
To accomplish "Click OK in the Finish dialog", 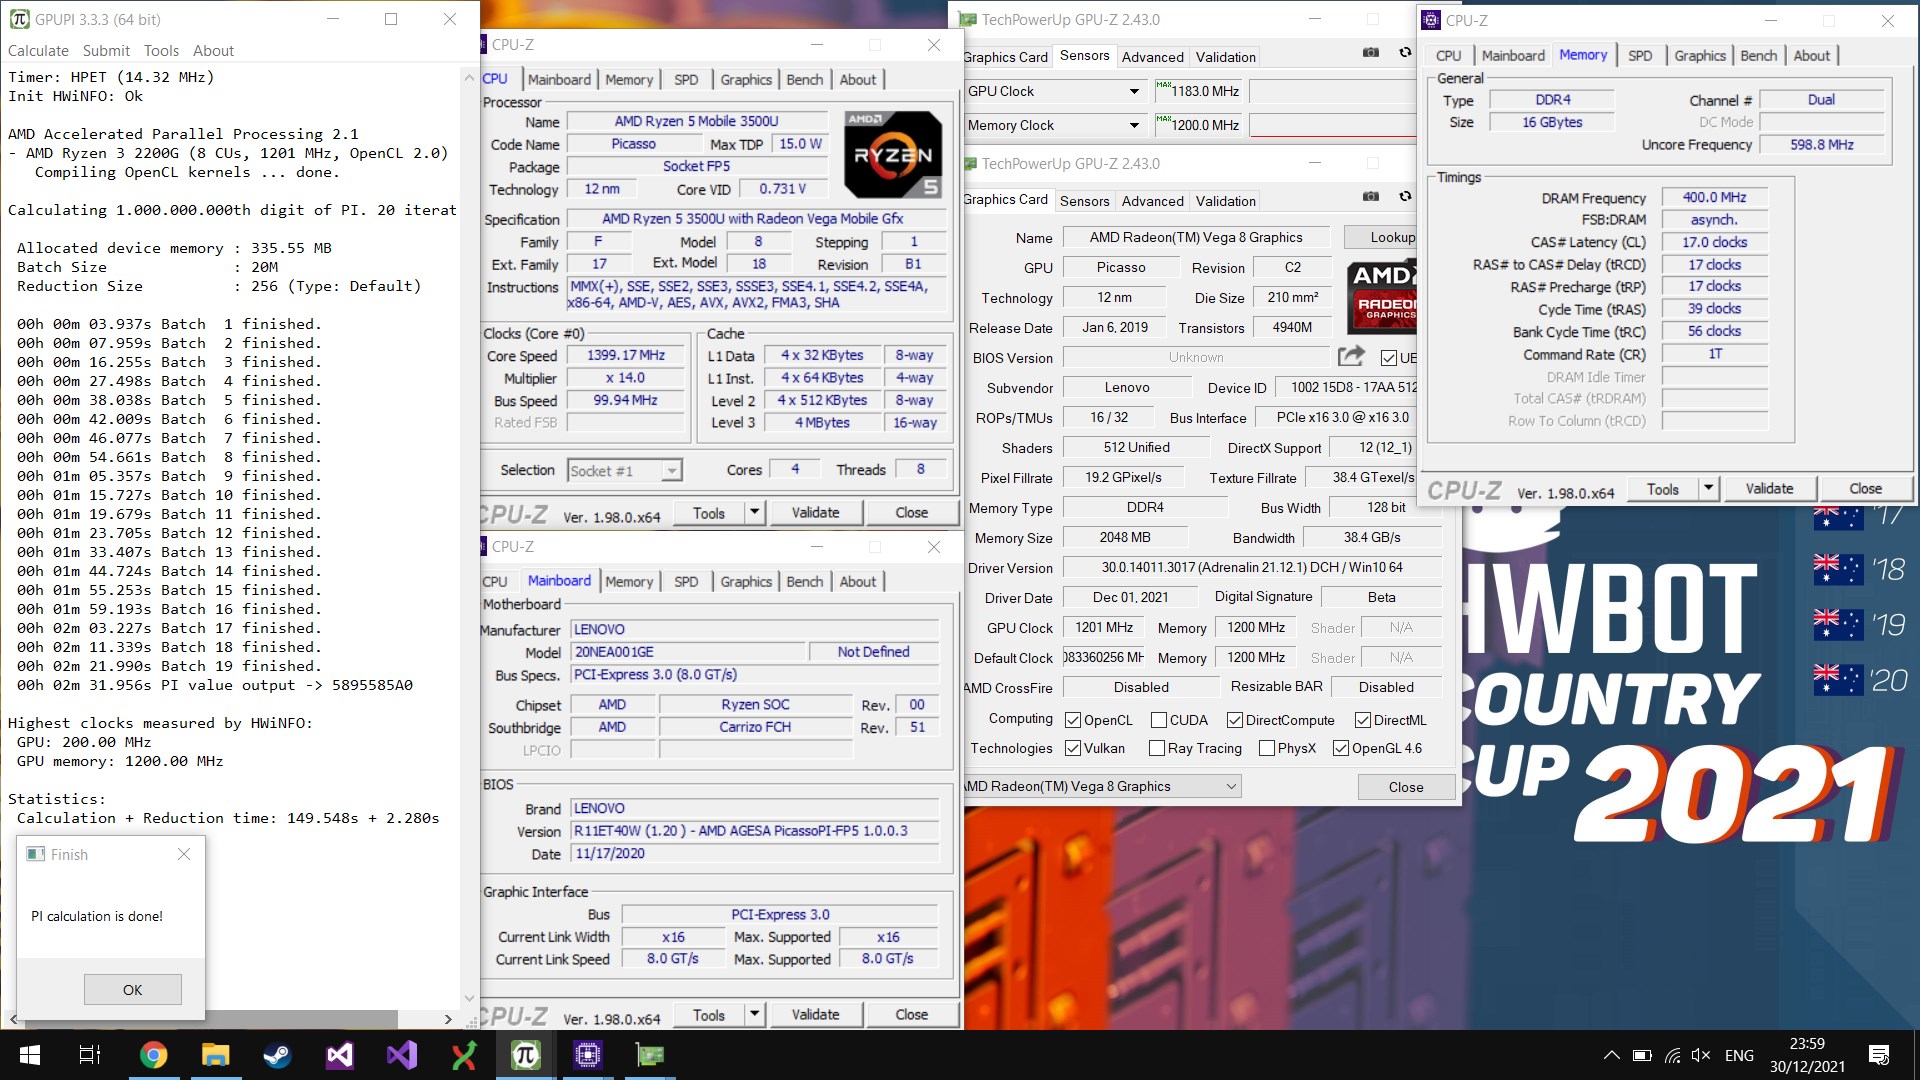I will tap(132, 990).
